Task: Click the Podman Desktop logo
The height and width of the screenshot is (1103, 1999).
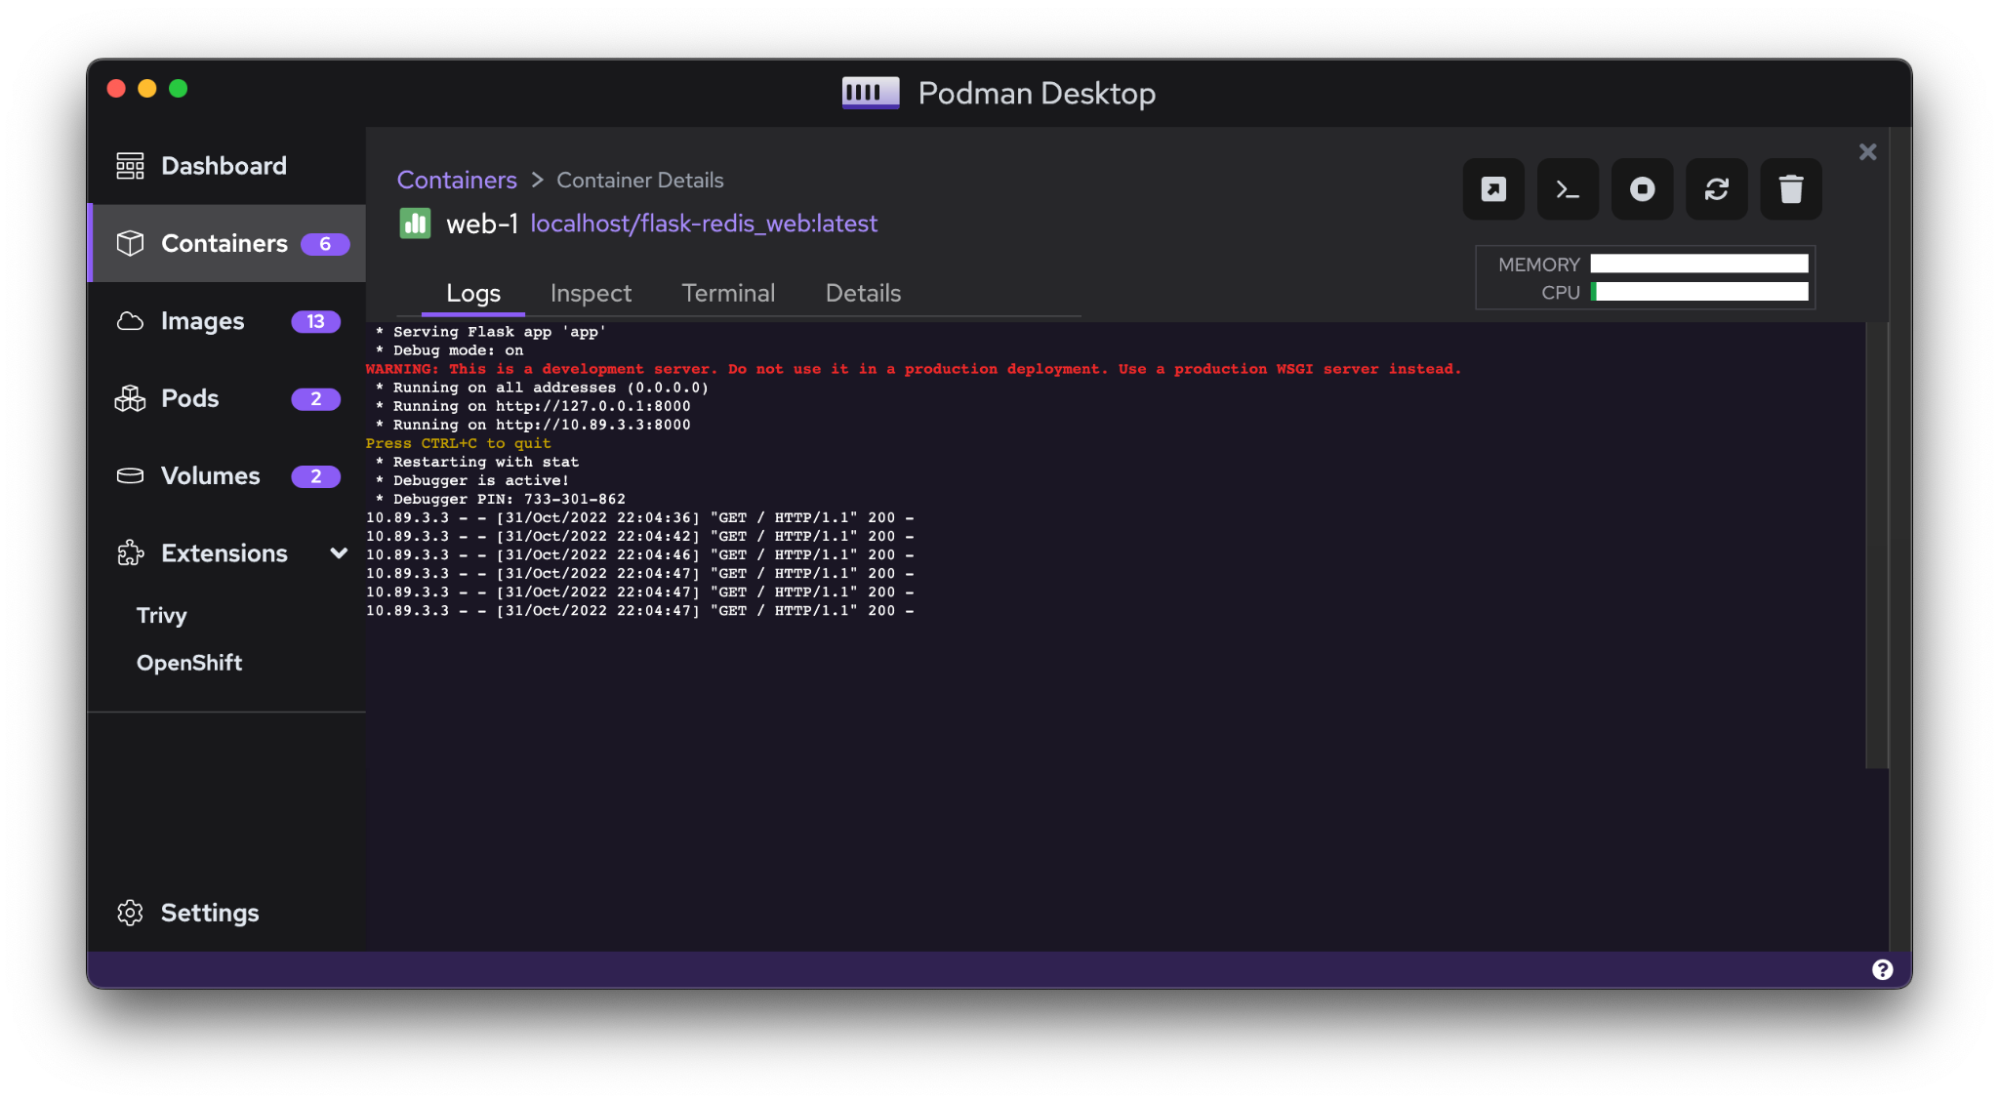Action: (870, 93)
